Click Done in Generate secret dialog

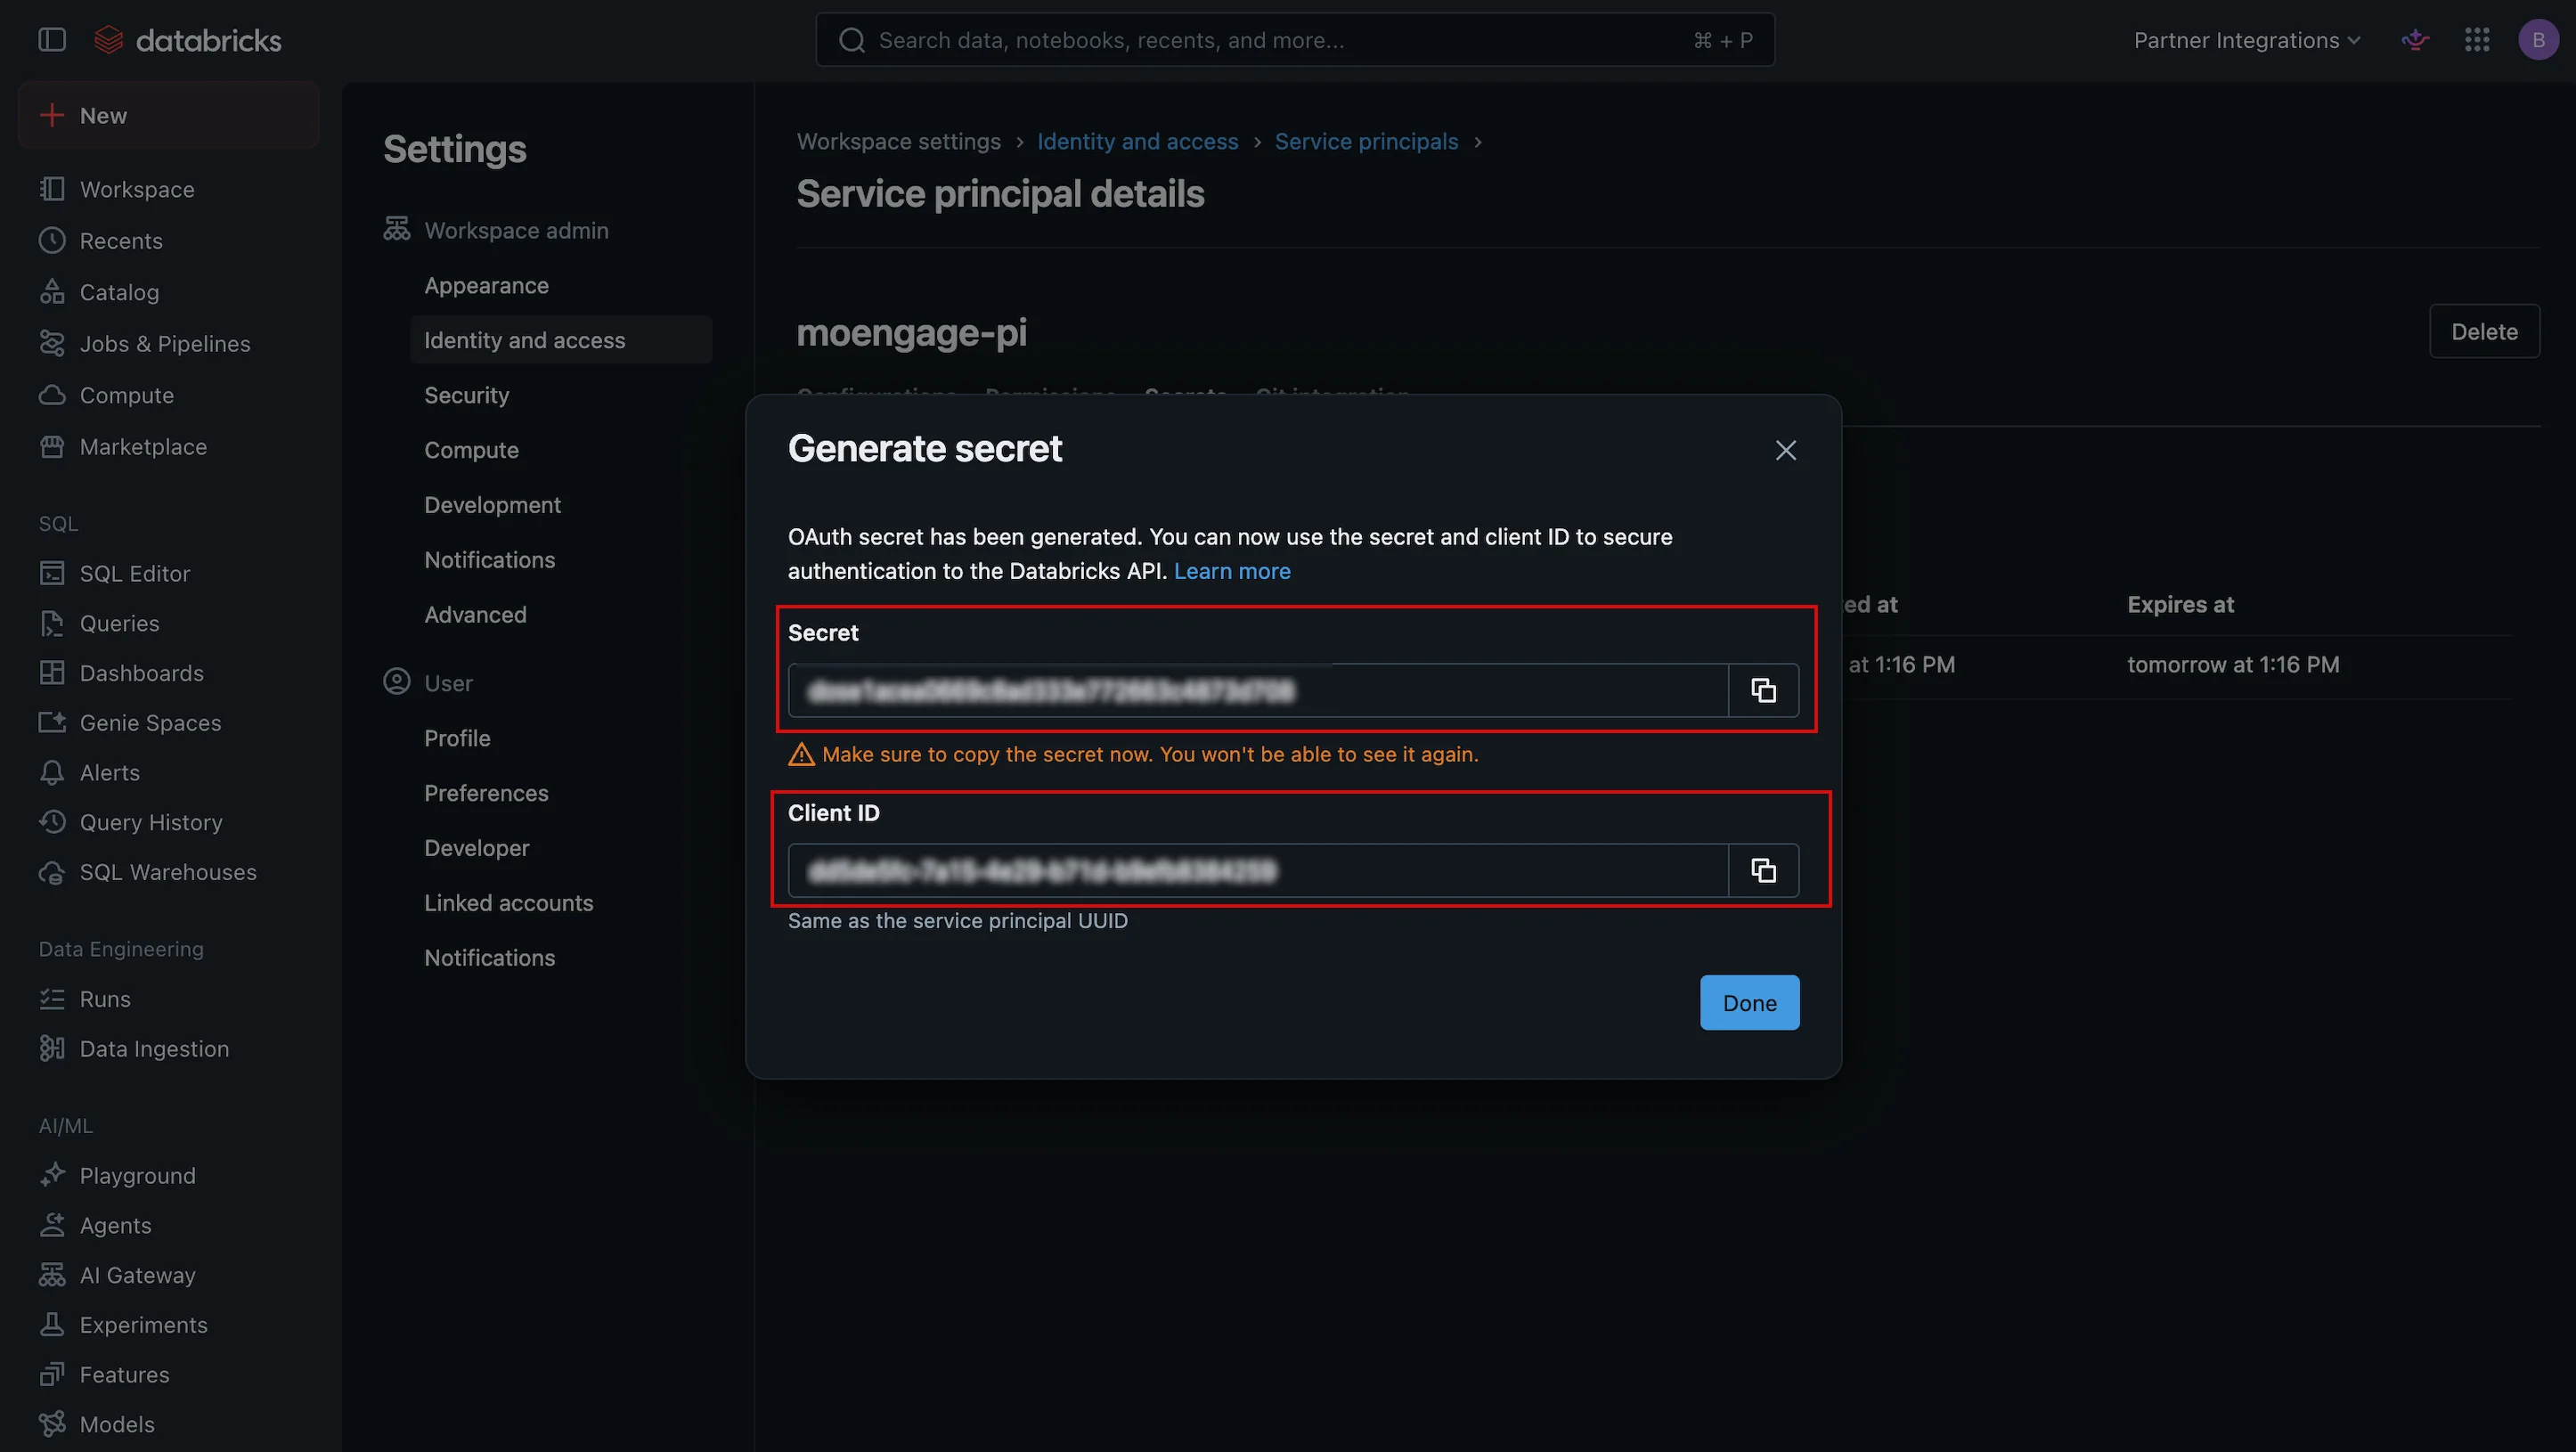1749,1002
